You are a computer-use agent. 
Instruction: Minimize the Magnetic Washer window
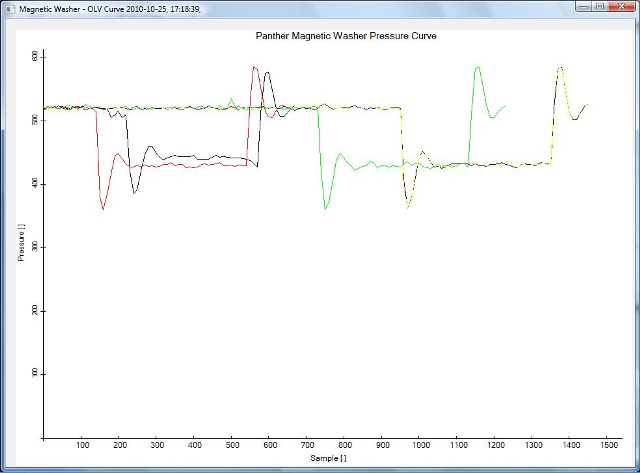[x=582, y=6]
